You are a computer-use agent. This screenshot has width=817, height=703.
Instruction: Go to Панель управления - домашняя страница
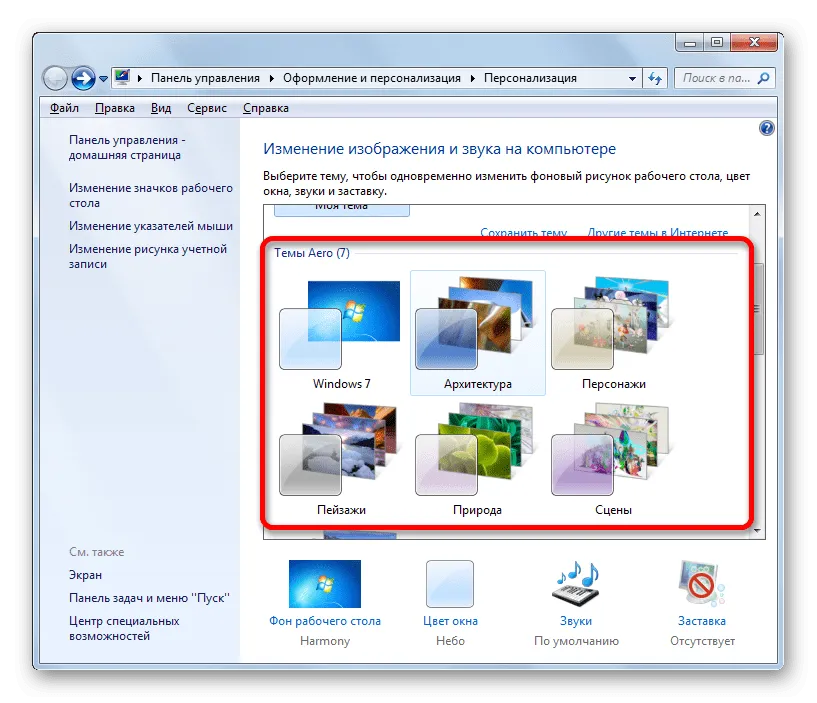pos(127,147)
